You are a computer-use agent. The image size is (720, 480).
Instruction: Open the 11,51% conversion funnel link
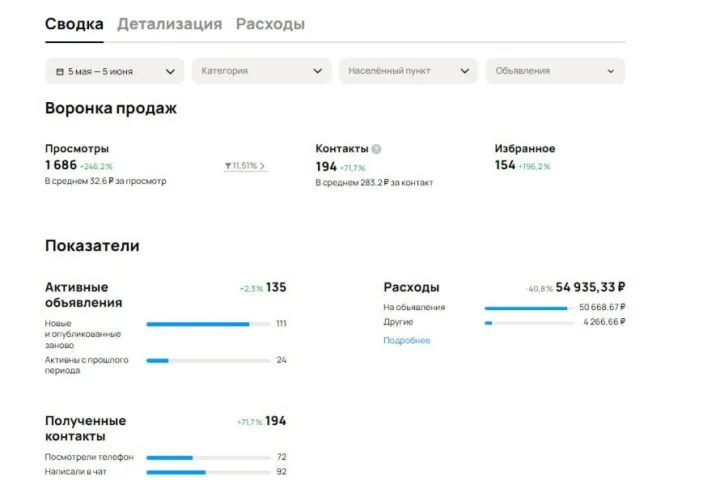(x=245, y=166)
